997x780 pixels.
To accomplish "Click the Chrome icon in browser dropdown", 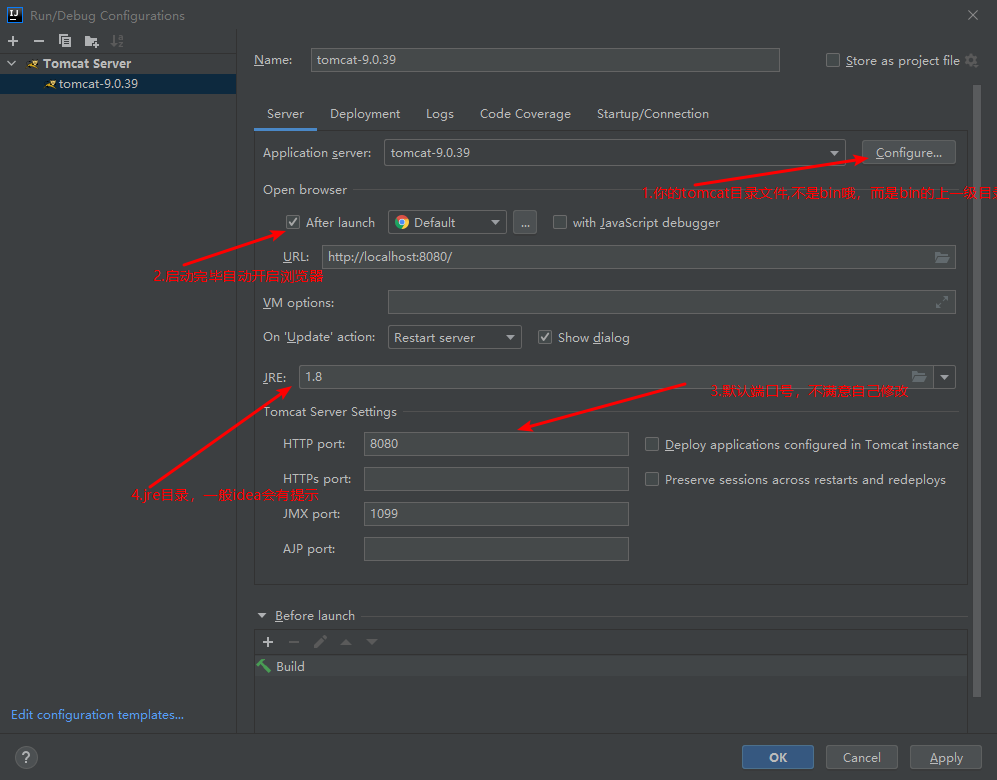I will (402, 222).
